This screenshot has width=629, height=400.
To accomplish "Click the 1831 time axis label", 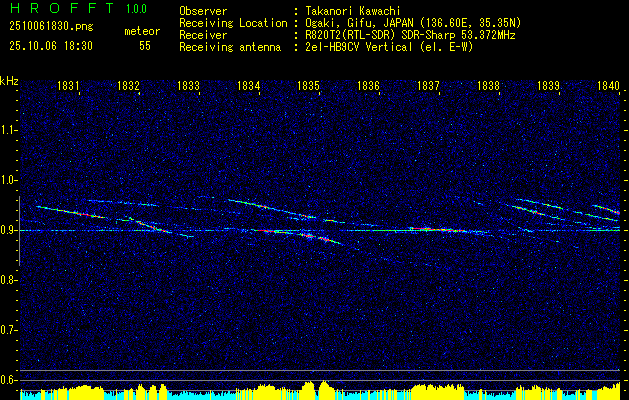I will tap(68, 86).
